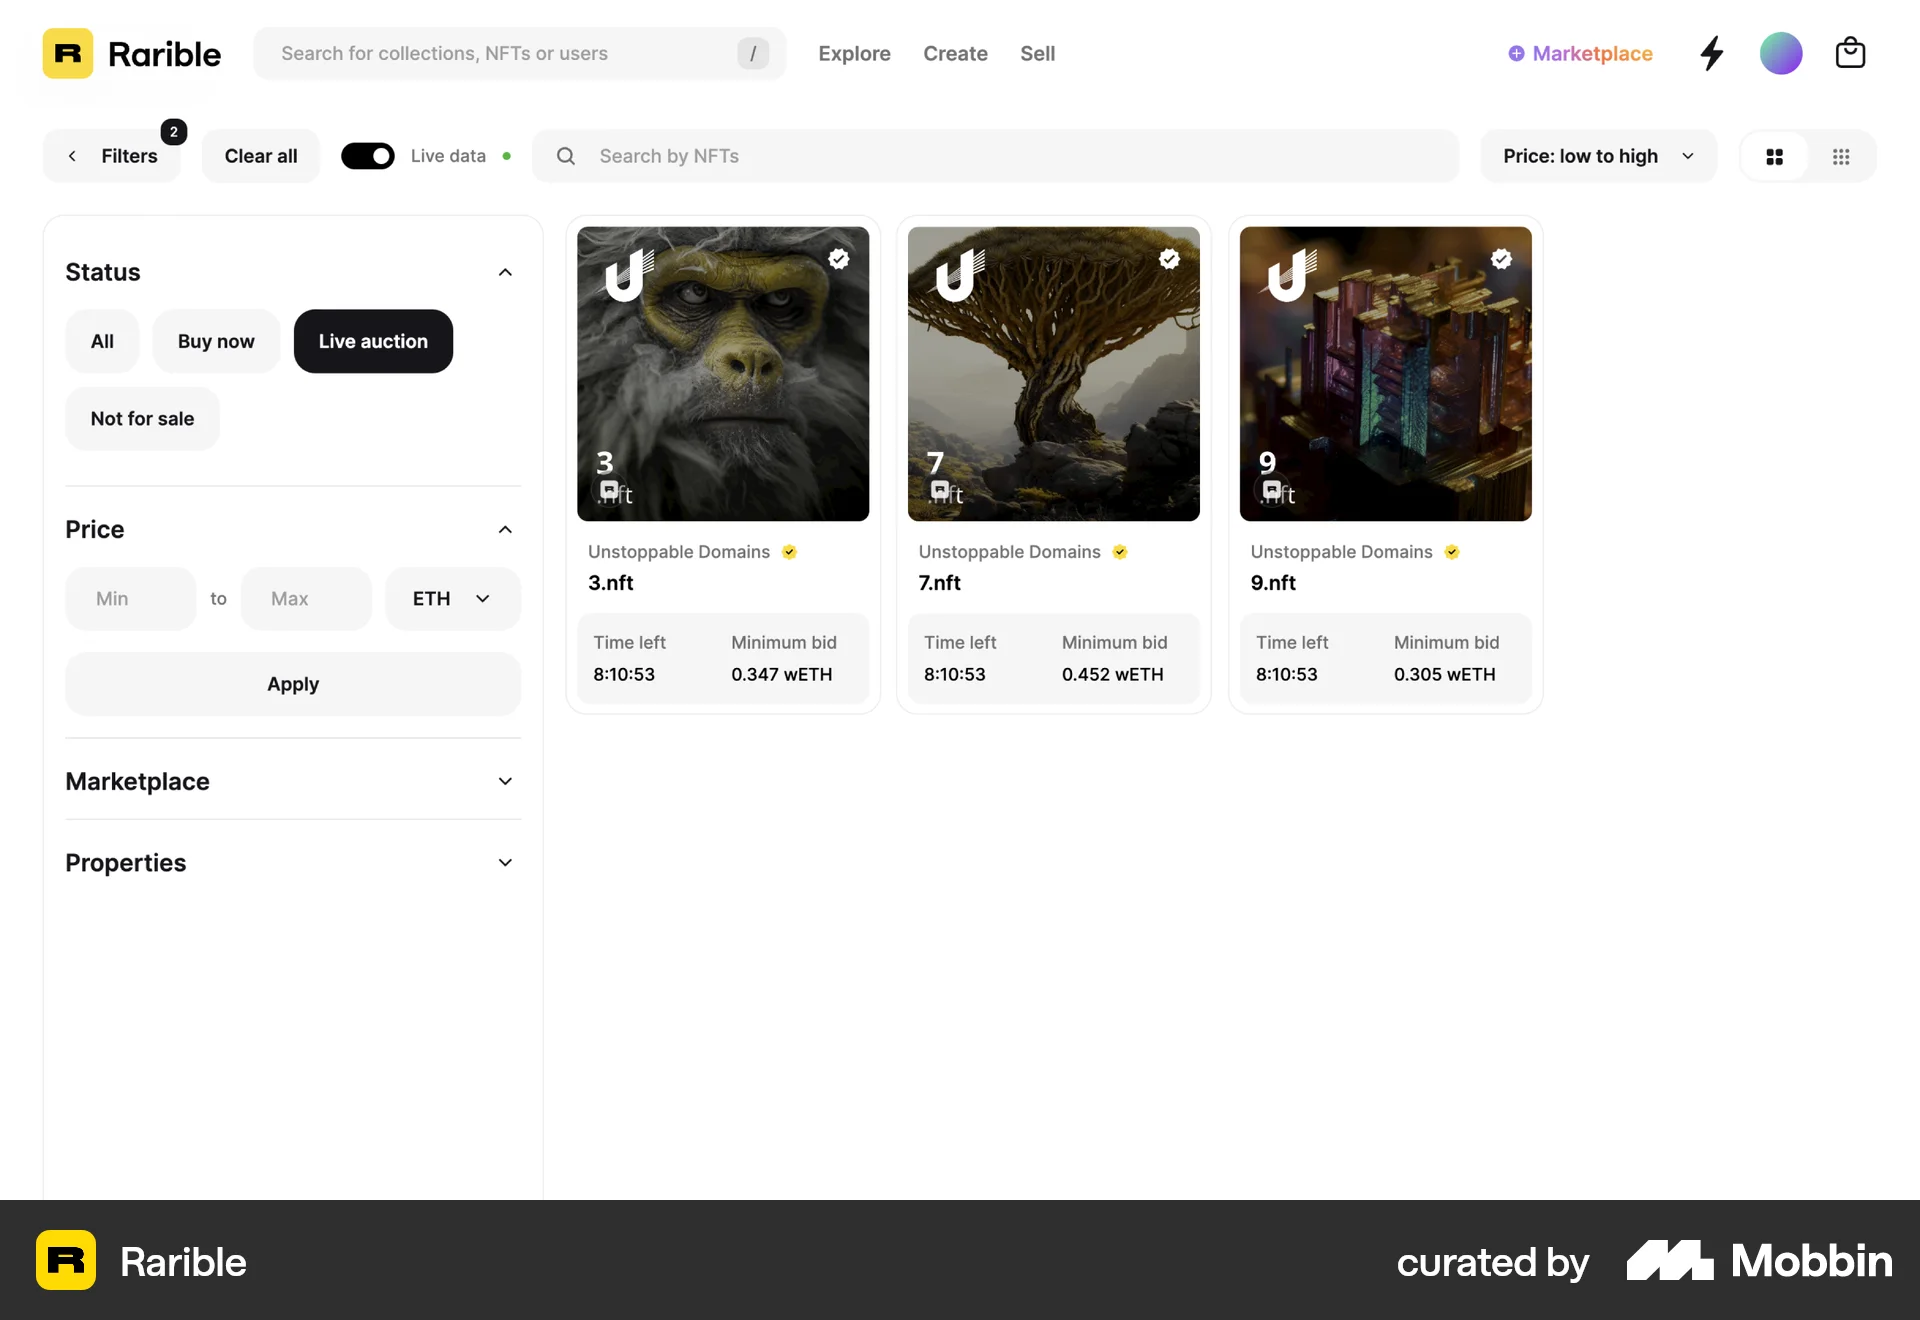1920x1320 pixels.
Task: Disable the Live data toggle
Action: [368, 156]
